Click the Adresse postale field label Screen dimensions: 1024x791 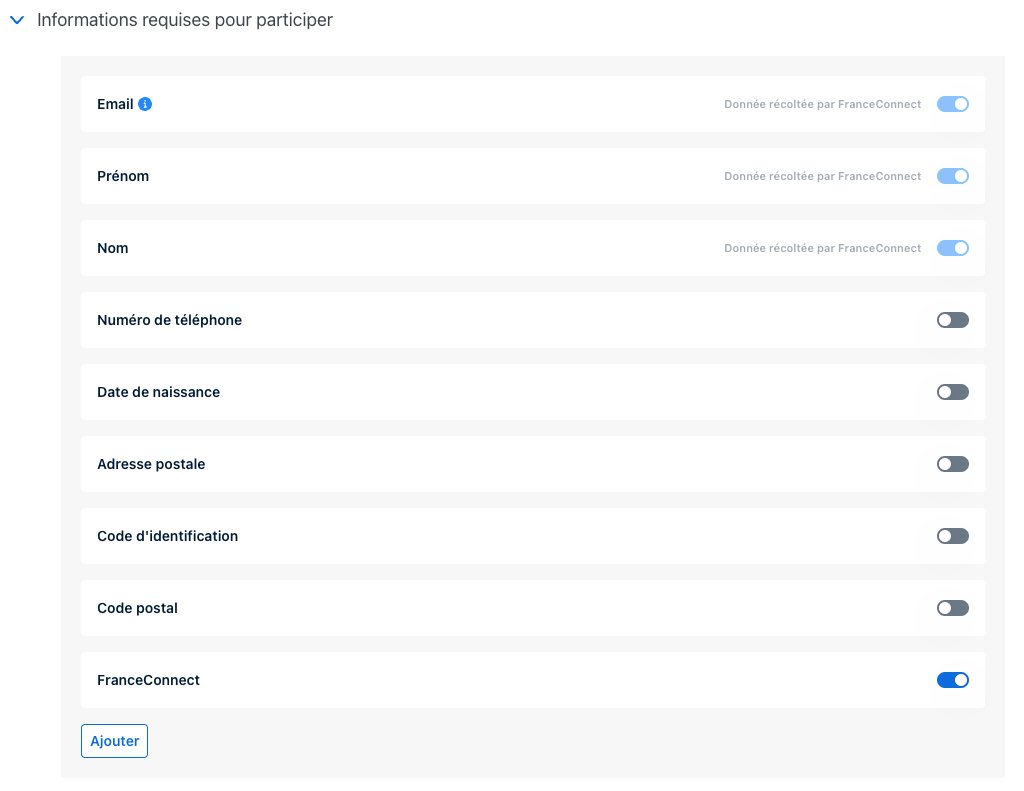[x=151, y=464]
